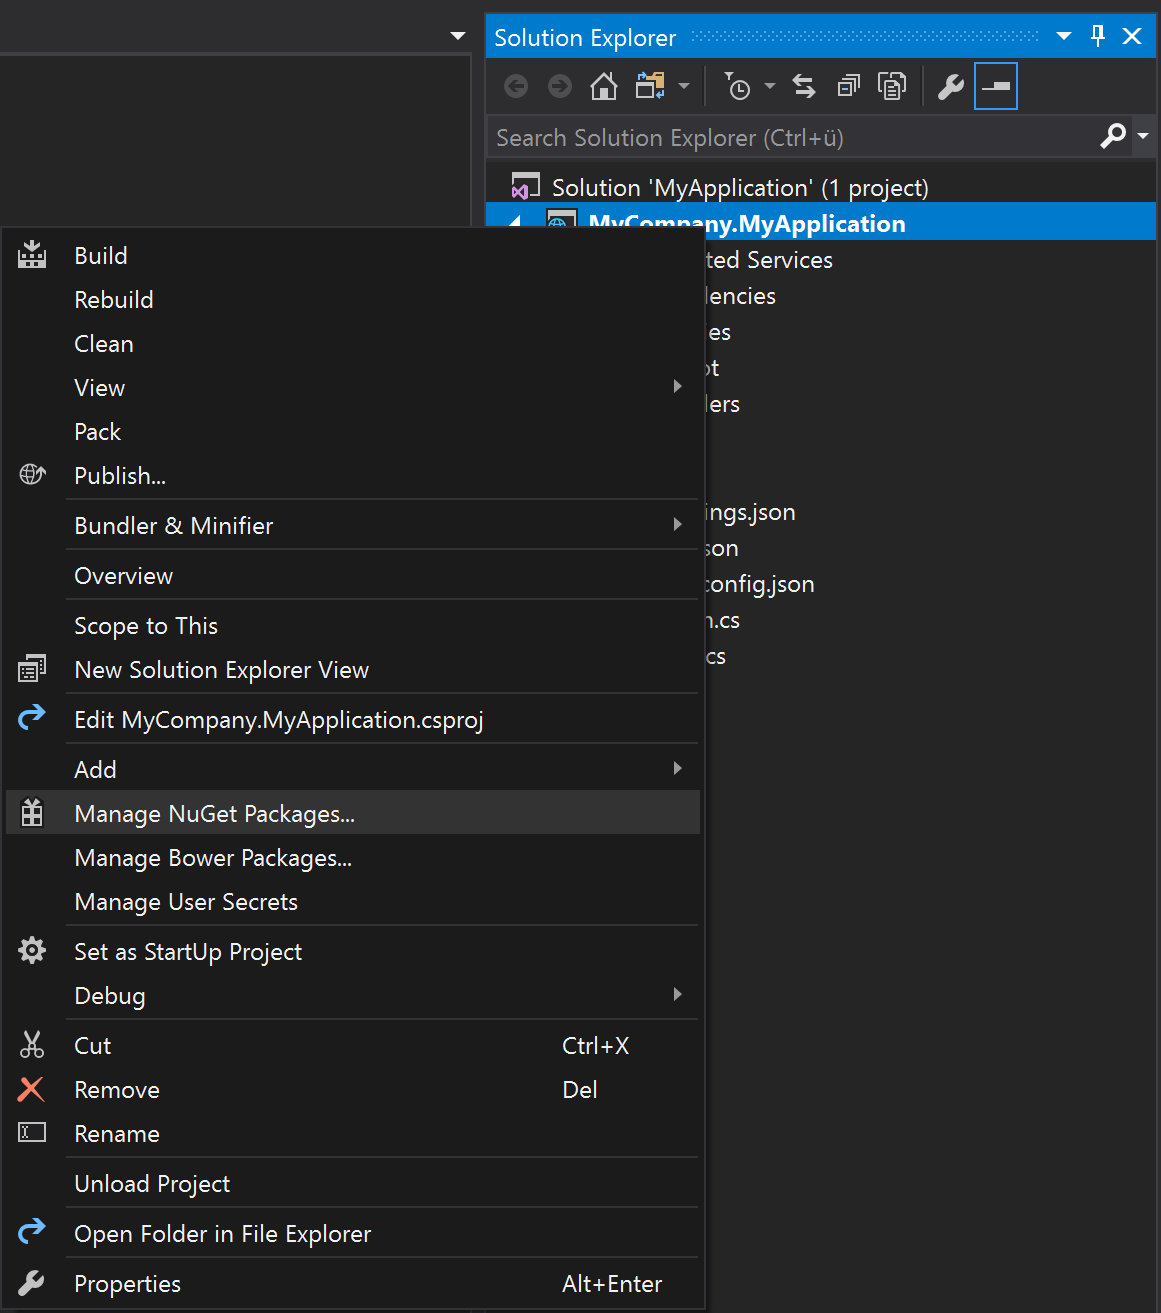This screenshot has height=1313, width=1161.
Task: Choose Clean from the context menu
Action: (104, 344)
